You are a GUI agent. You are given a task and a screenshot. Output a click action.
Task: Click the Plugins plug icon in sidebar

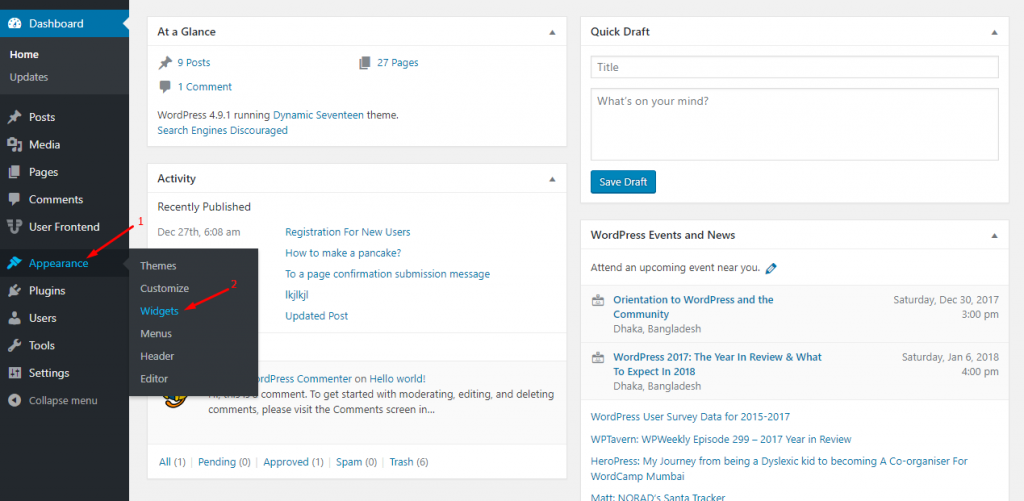pos(14,291)
